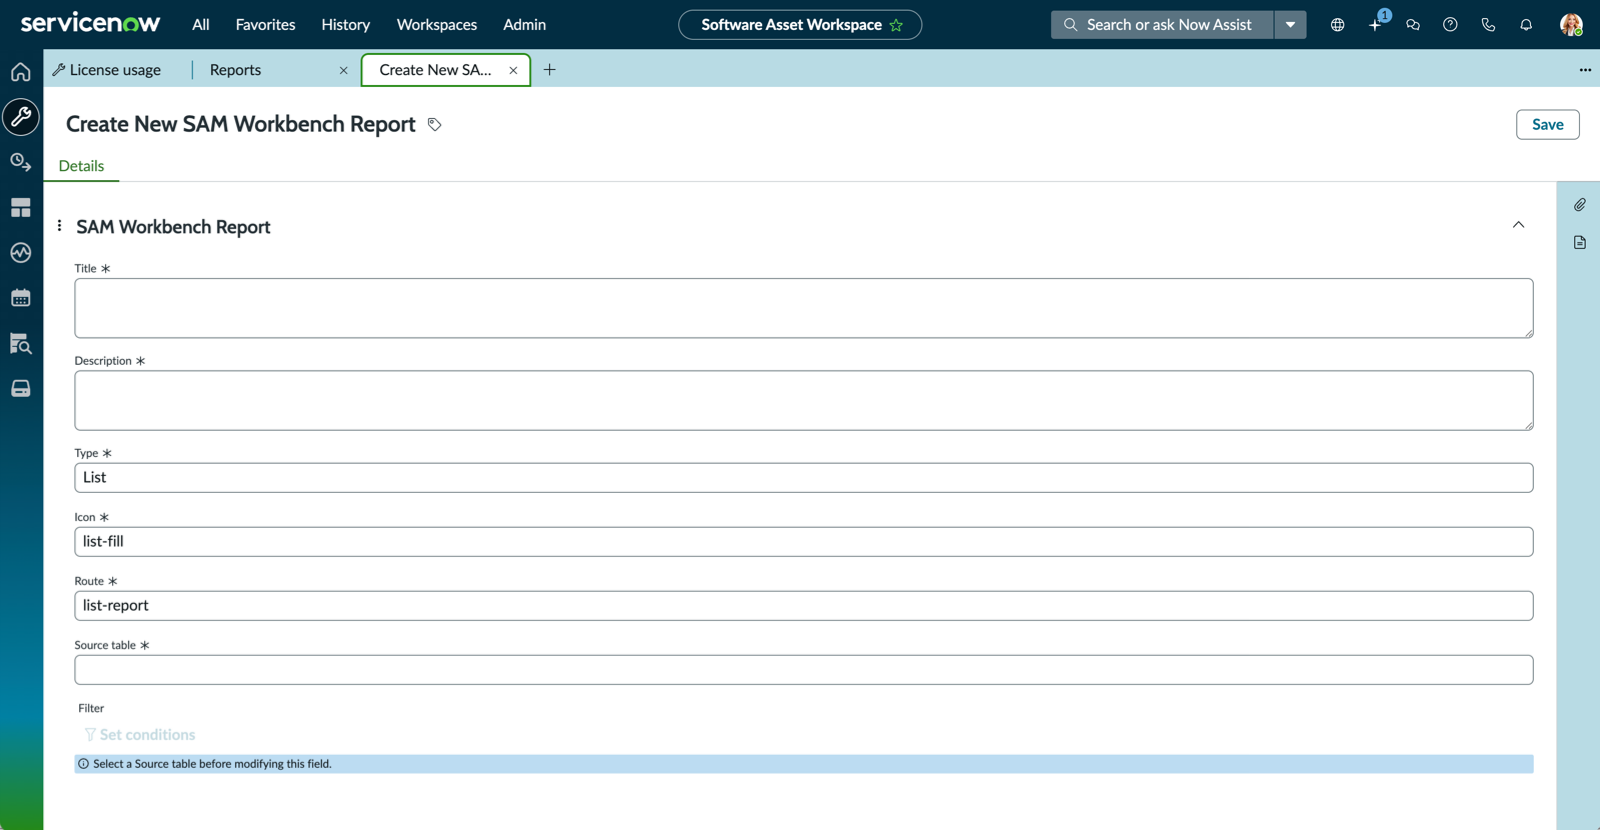Open the All menu
Screen dimensions: 1600x830
coord(201,25)
